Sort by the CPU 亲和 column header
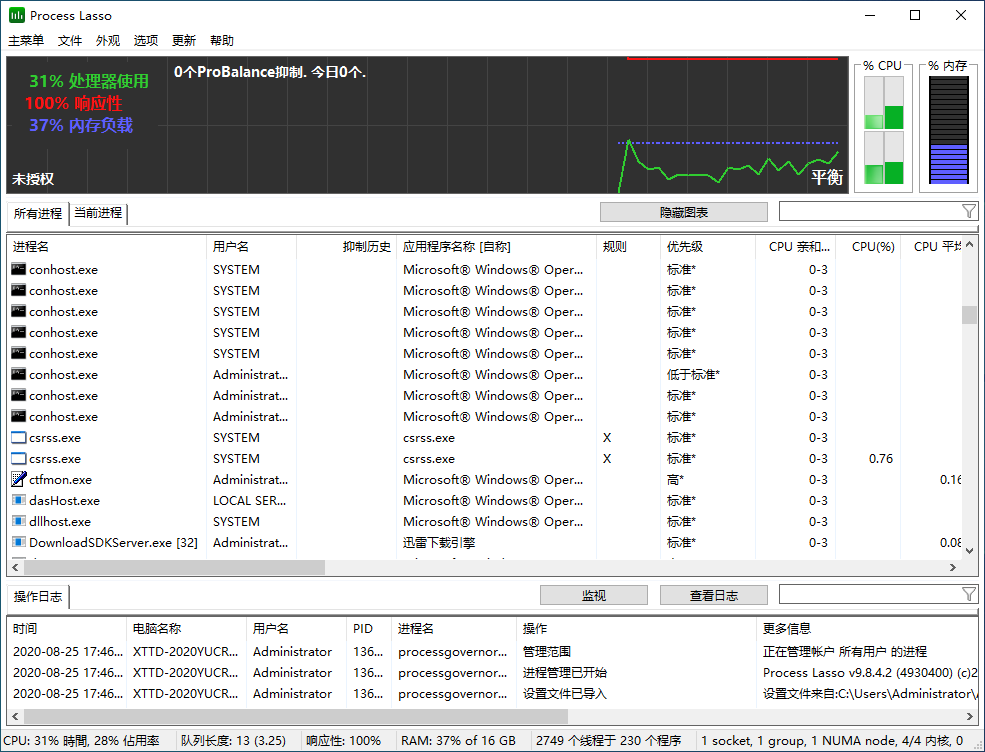The width and height of the screenshot is (985, 752). 795,247
